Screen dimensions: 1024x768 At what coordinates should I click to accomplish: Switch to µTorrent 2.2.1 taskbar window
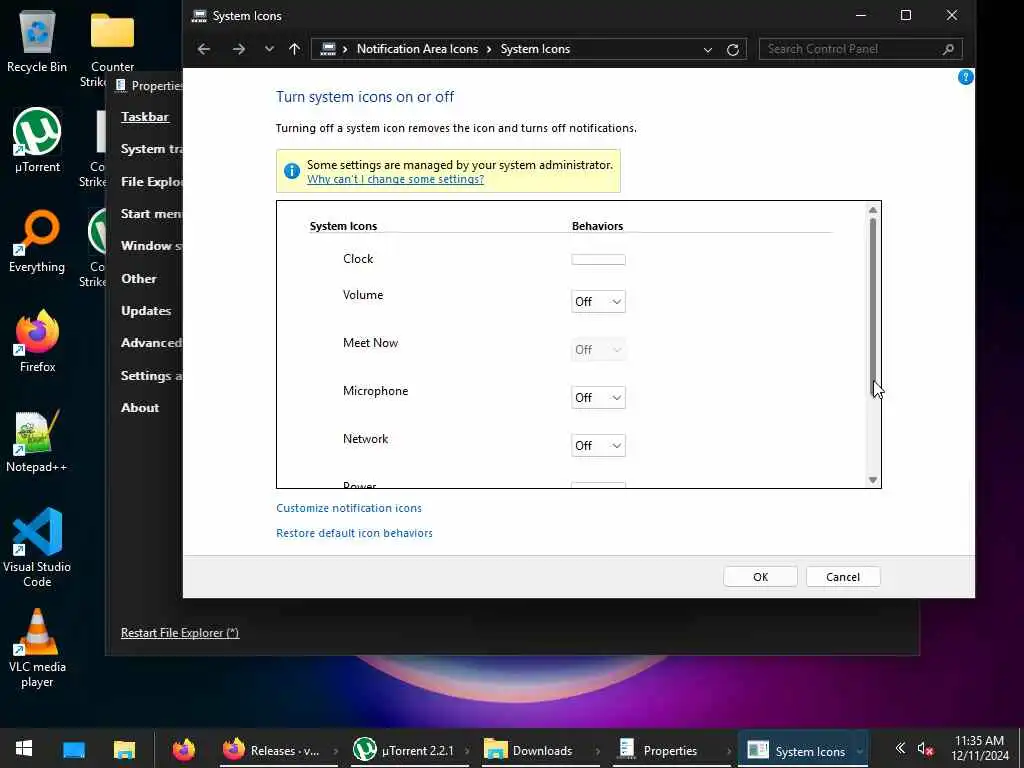408,750
